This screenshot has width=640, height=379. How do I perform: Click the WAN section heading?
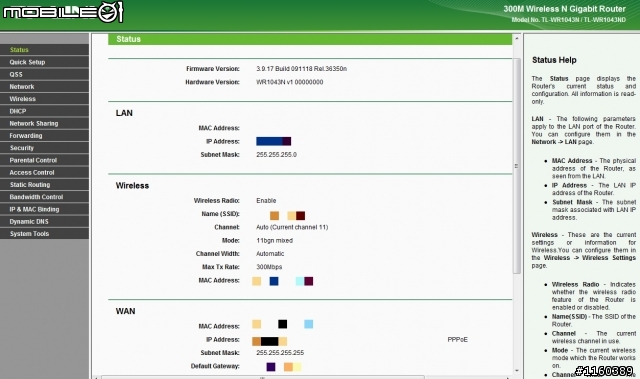[125, 311]
